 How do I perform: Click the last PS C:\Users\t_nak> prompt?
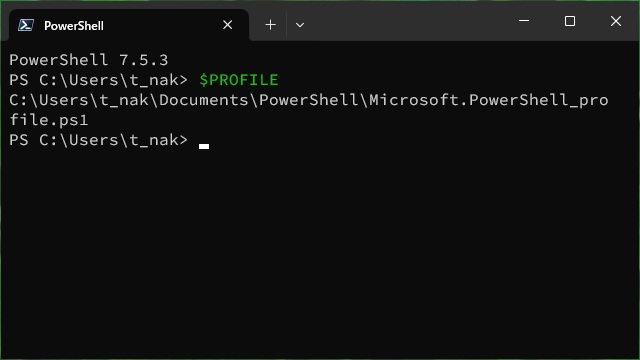[98, 140]
